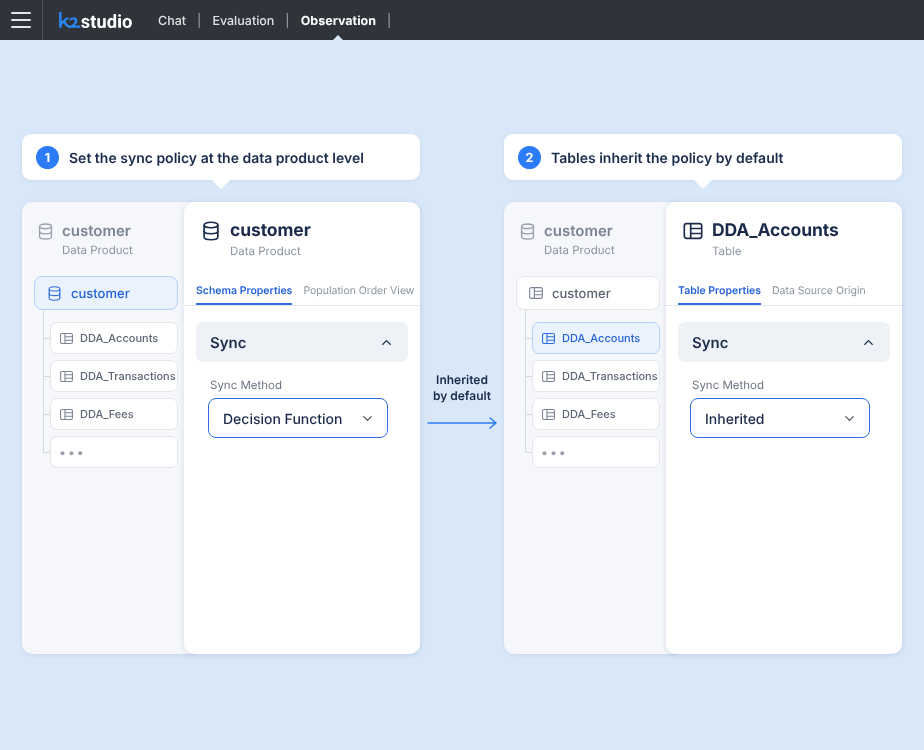The image size is (924, 750).
Task: Open the Table Properties tab
Action: (719, 290)
